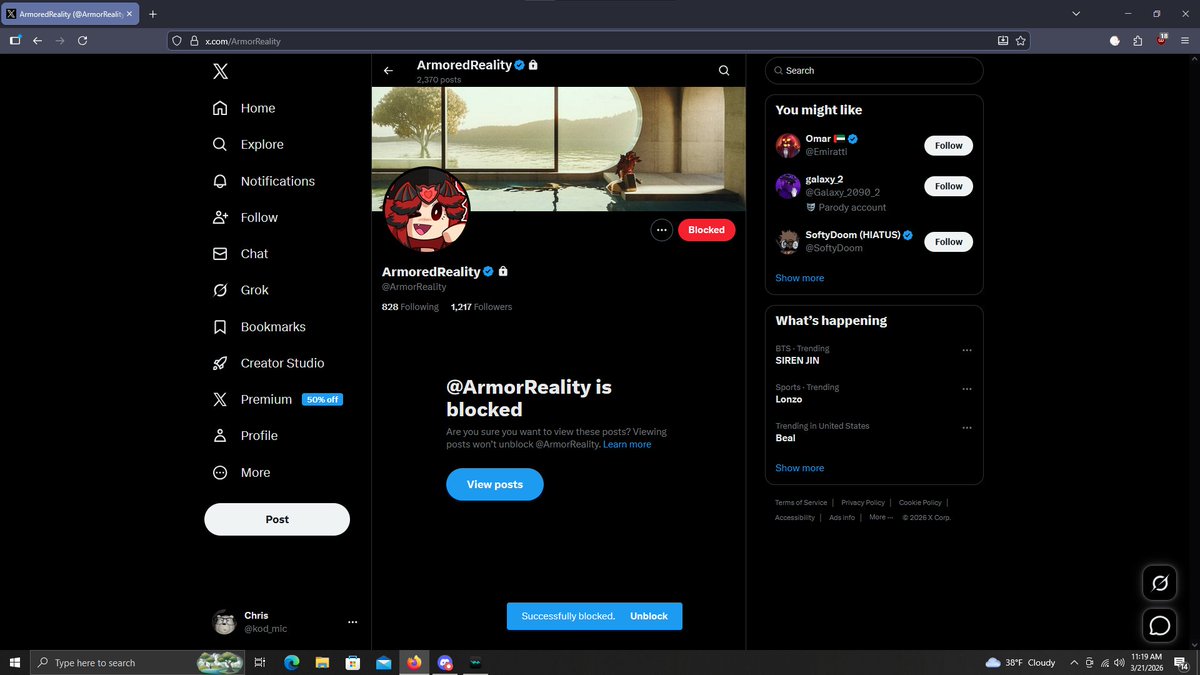1200x675 pixels.
Task: Click Show more under You might like
Action: [800, 278]
